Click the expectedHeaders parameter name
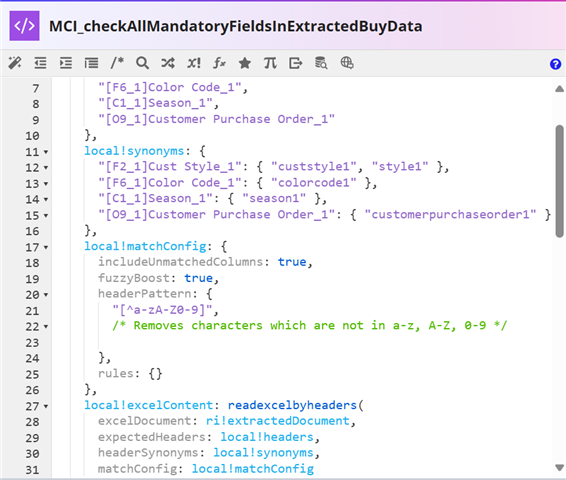Image resolution: width=566 pixels, height=480 pixels. click(x=152, y=437)
